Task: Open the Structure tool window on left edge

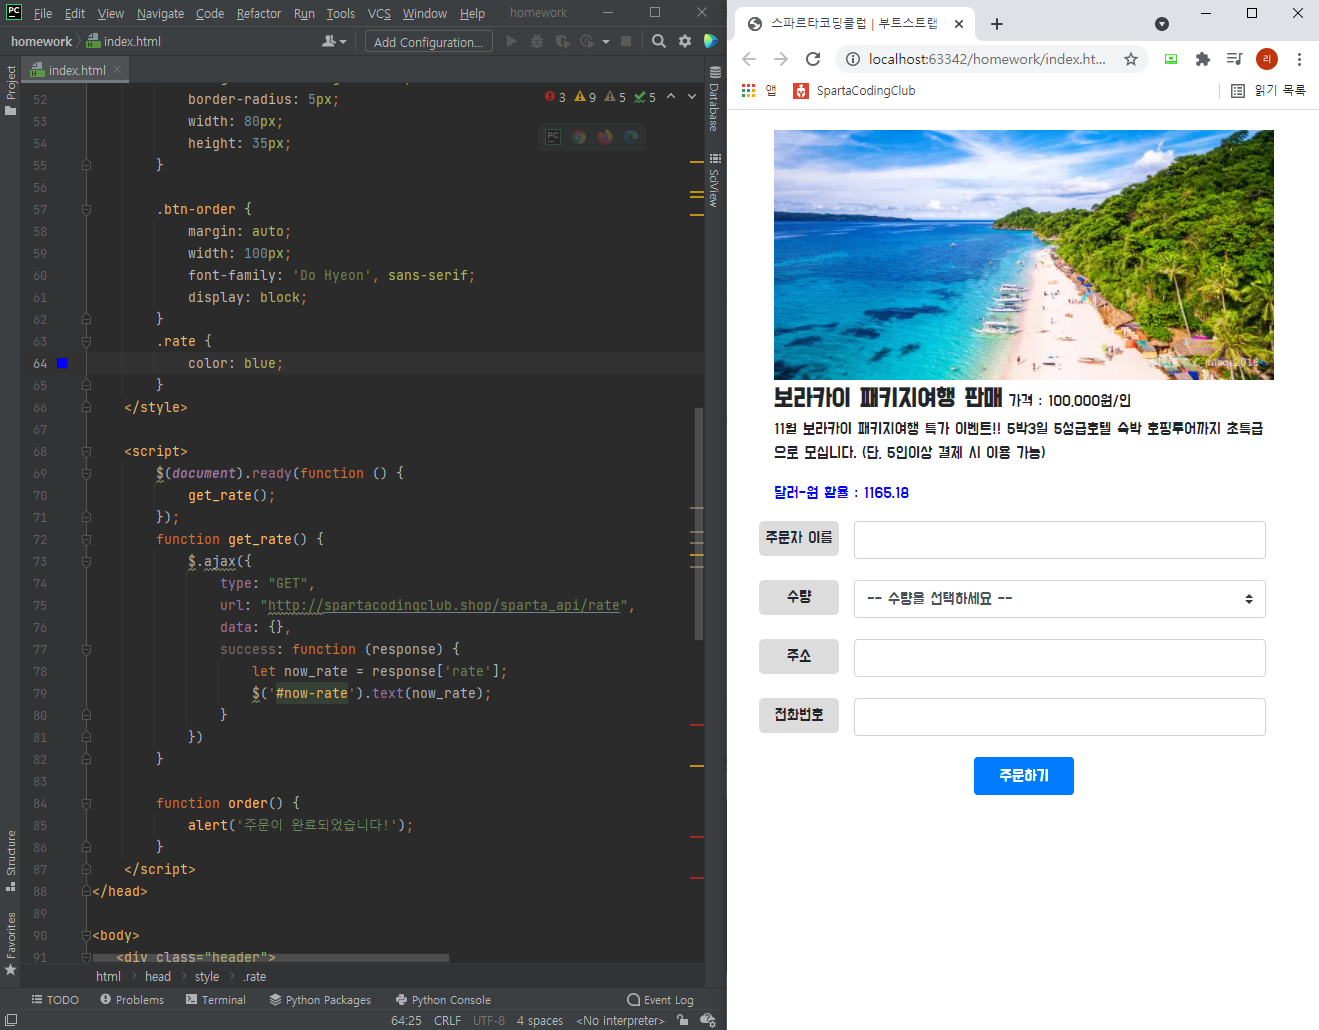Action: click(x=10, y=860)
